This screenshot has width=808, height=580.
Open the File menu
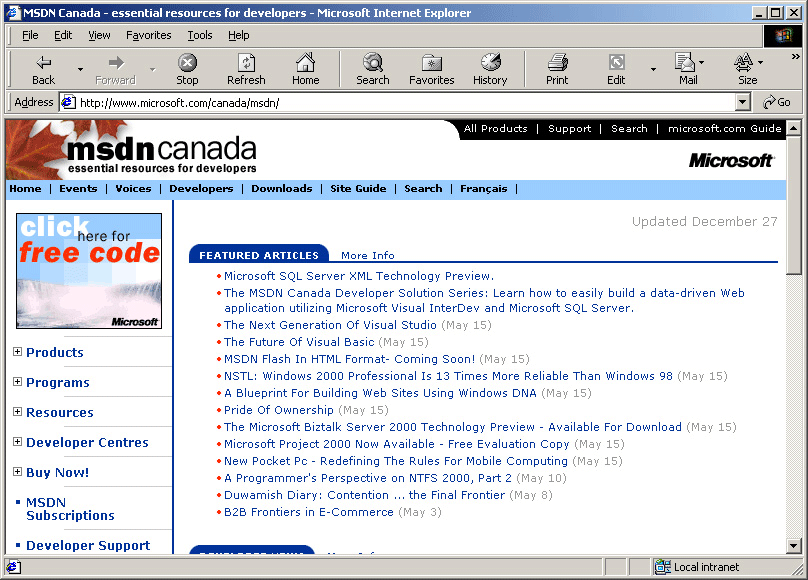pos(30,35)
